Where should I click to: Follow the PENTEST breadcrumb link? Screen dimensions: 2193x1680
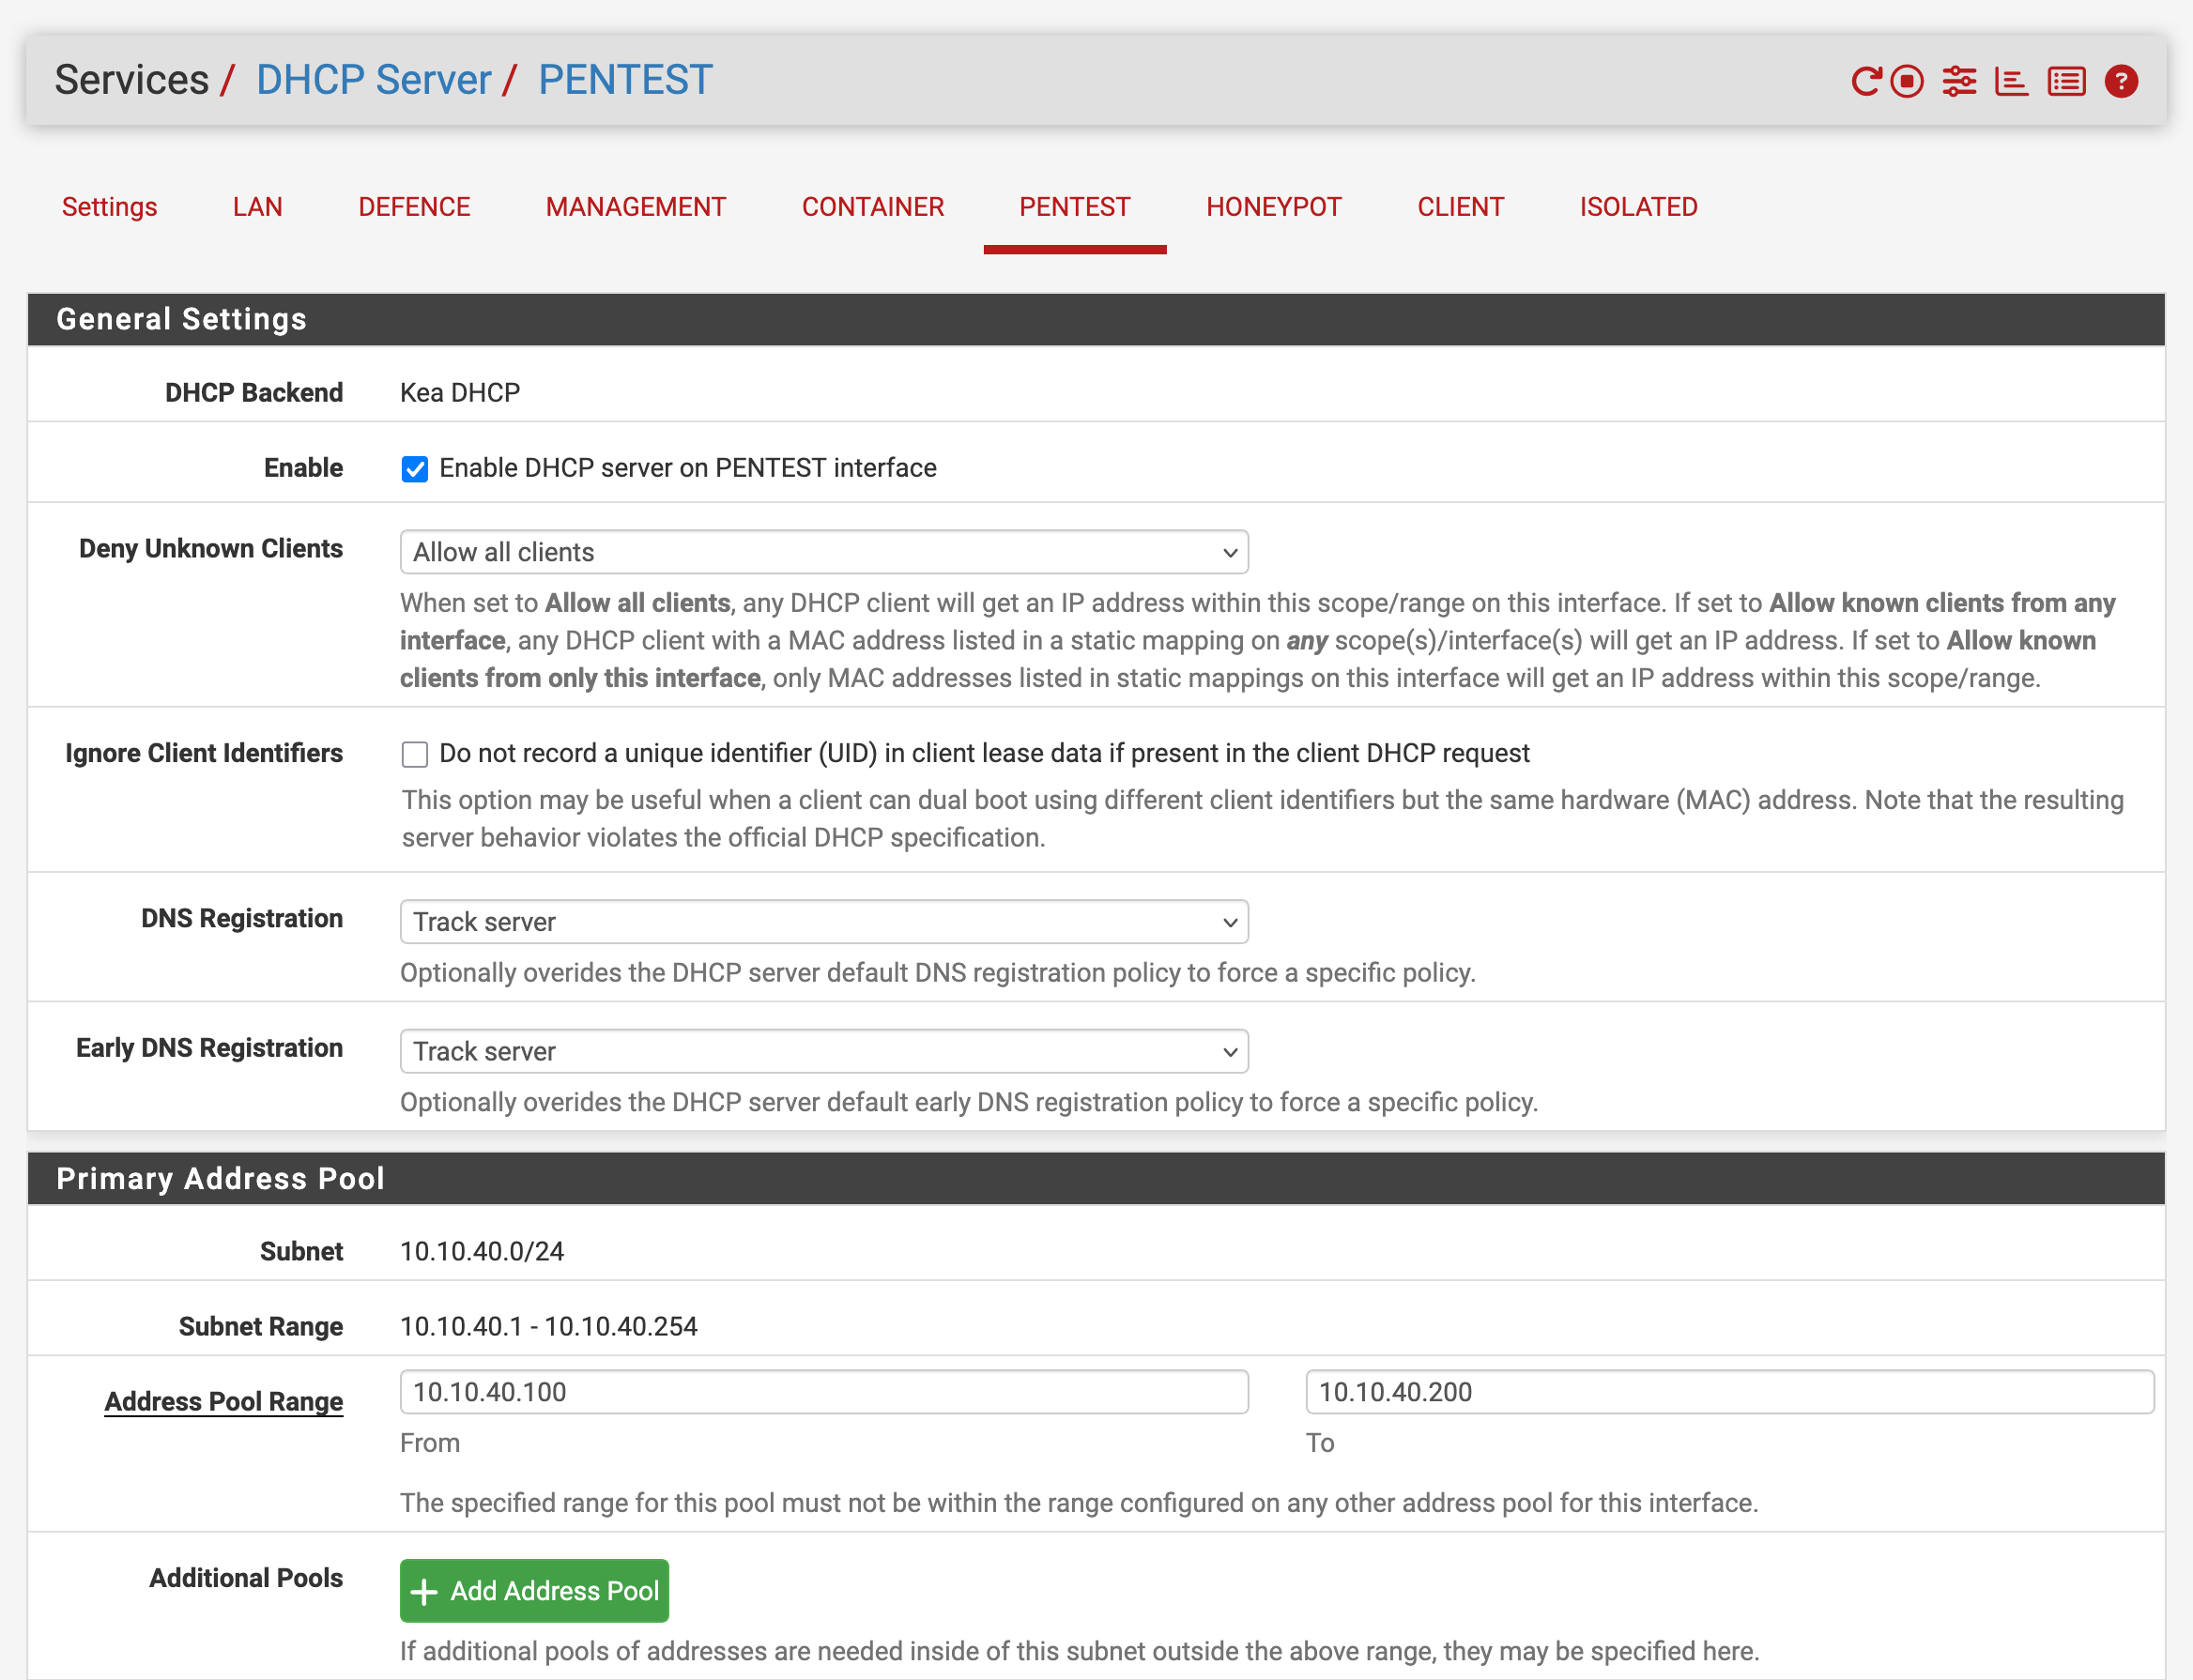click(x=625, y=80)
